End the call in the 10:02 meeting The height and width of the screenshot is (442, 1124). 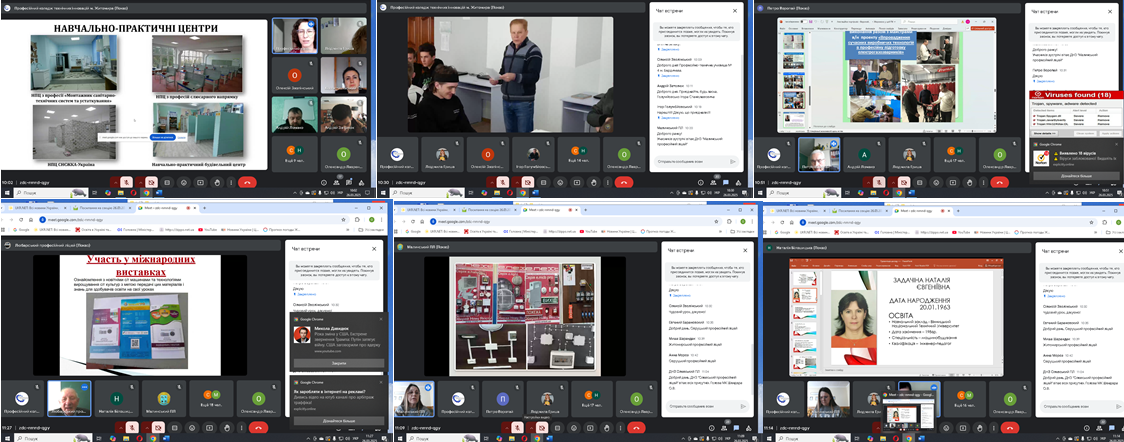(247, 183)
